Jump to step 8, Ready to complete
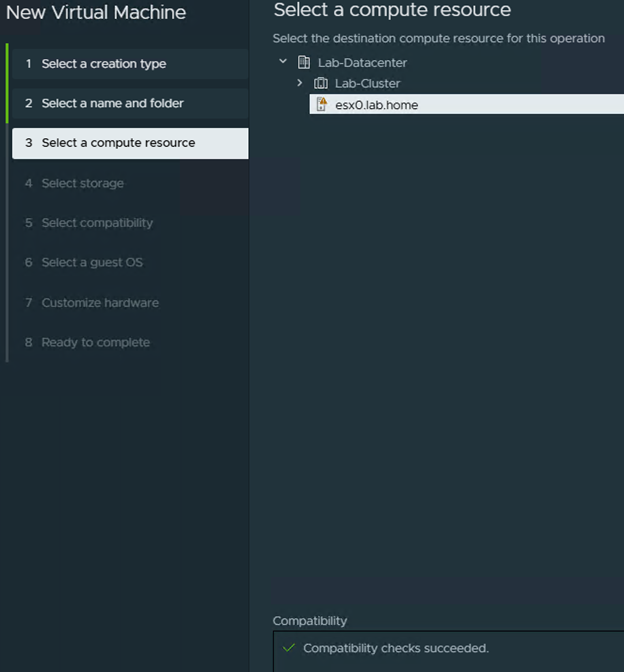The width and height of the screenshot is (624, 672). (x=95, y=342)
